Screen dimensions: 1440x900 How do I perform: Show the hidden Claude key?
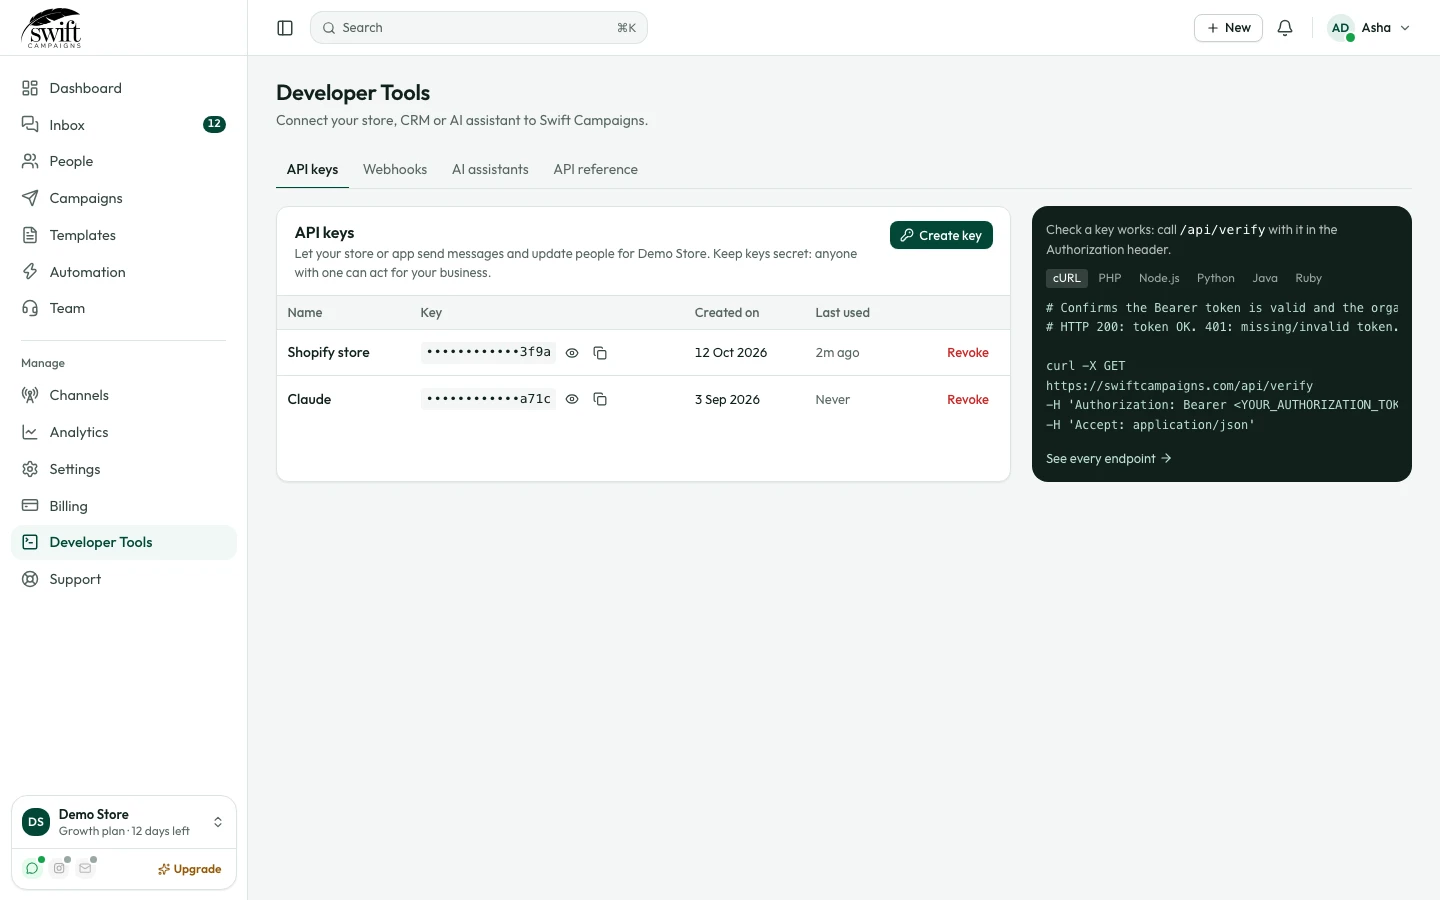pyautogui.click(x=572, y=399)
